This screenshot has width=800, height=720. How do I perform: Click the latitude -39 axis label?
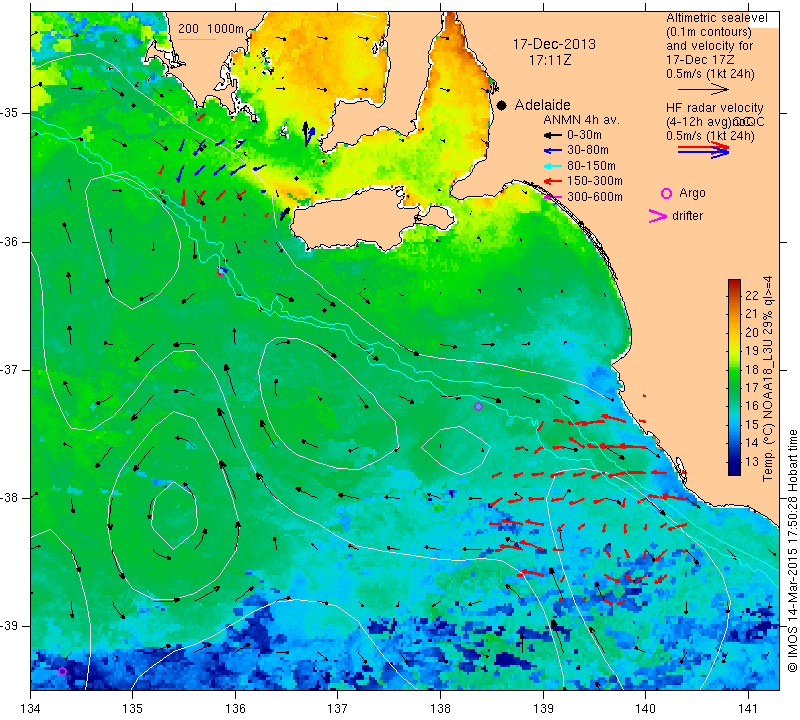pos(9,626)
